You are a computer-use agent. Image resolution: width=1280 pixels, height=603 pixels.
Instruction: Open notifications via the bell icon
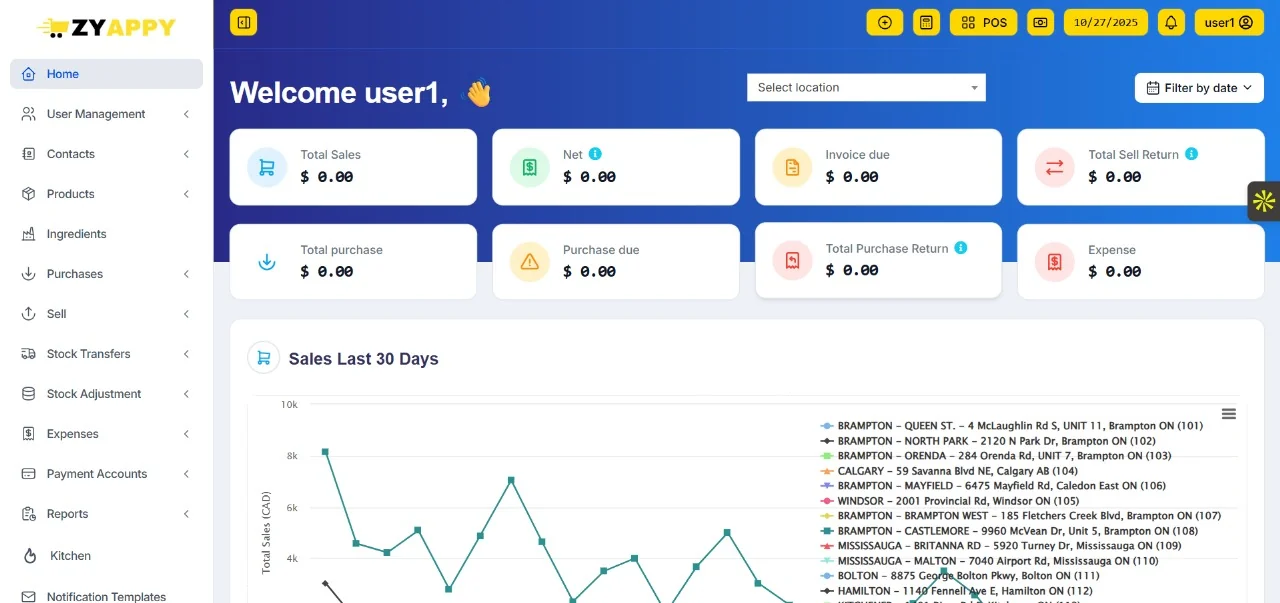point(1171,21)
